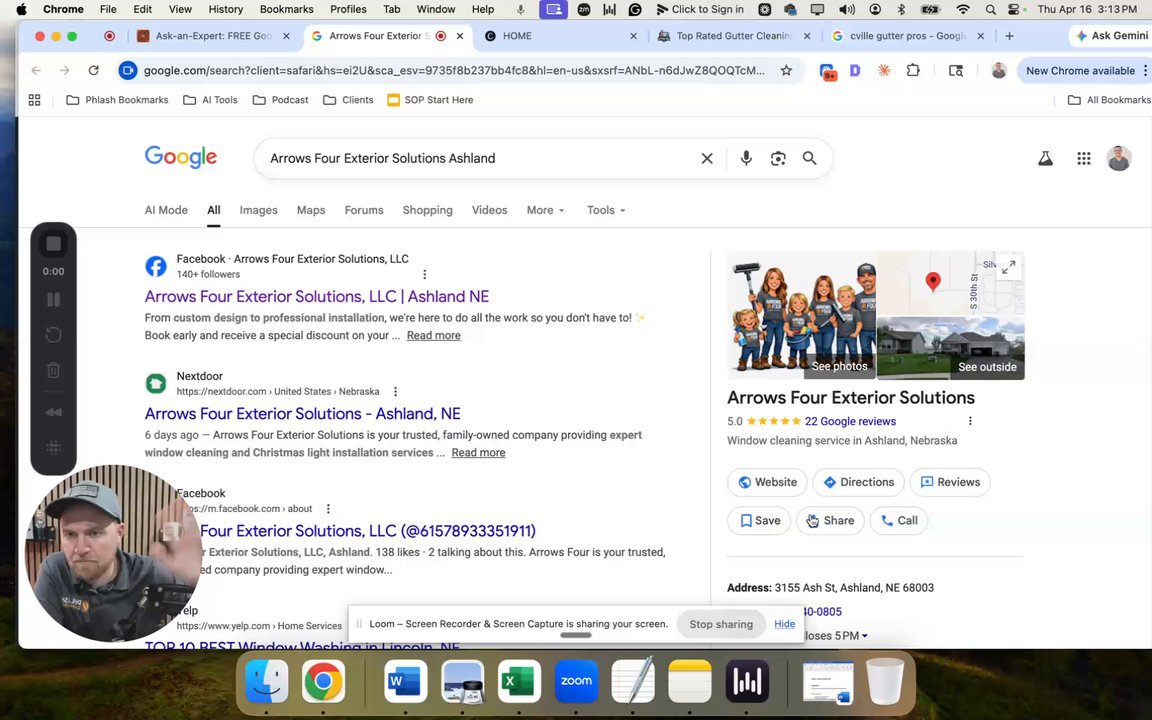
Task: Click inside the Google search input field
Action: 478,158
